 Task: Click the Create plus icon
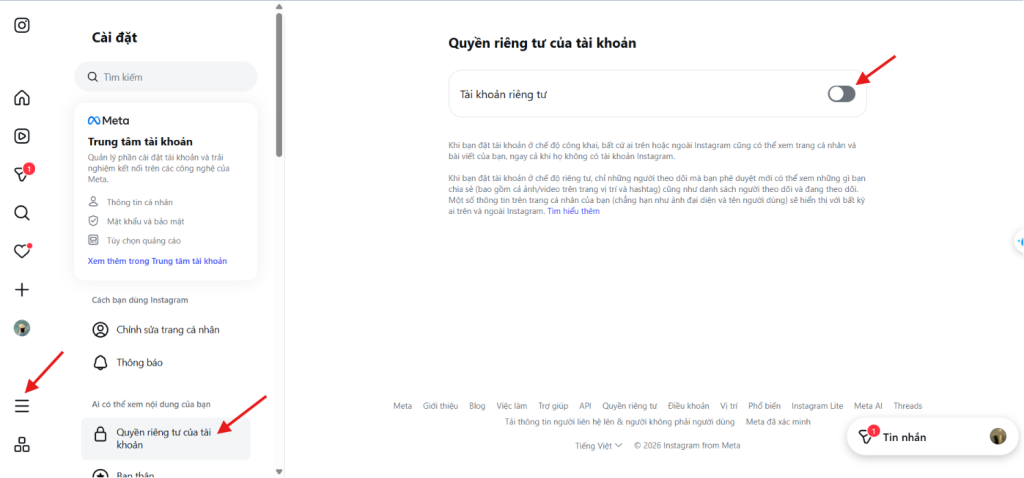pos(22,290)
